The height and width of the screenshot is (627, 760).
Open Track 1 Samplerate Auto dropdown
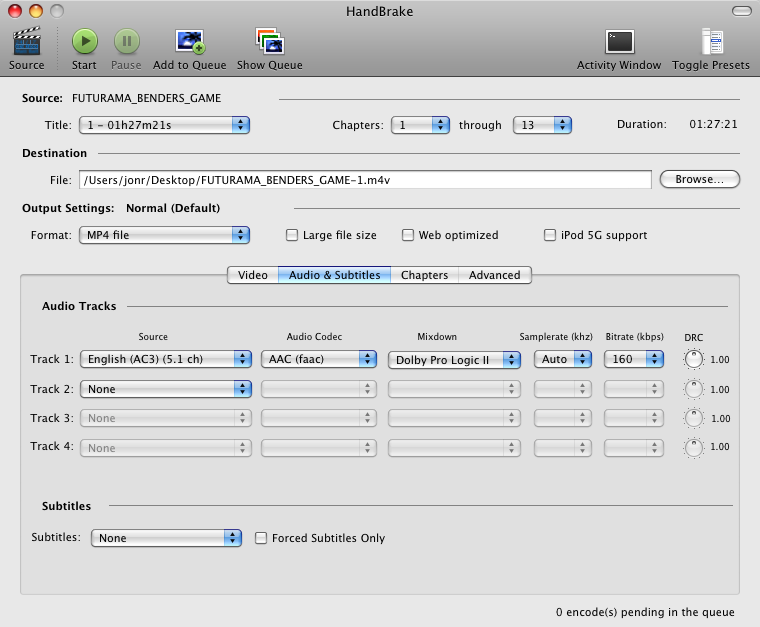(563, 359)
